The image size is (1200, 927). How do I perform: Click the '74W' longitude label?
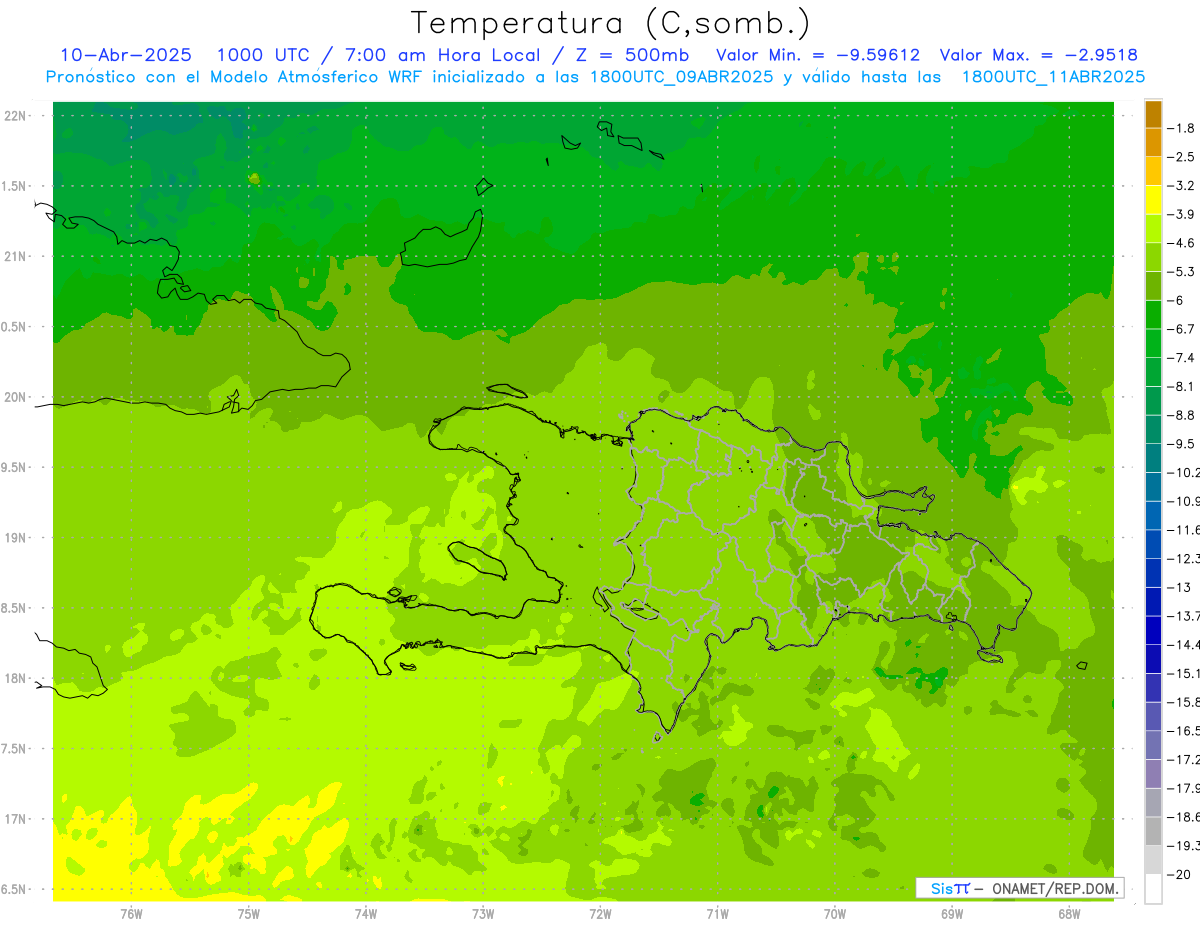pos(366,914)
